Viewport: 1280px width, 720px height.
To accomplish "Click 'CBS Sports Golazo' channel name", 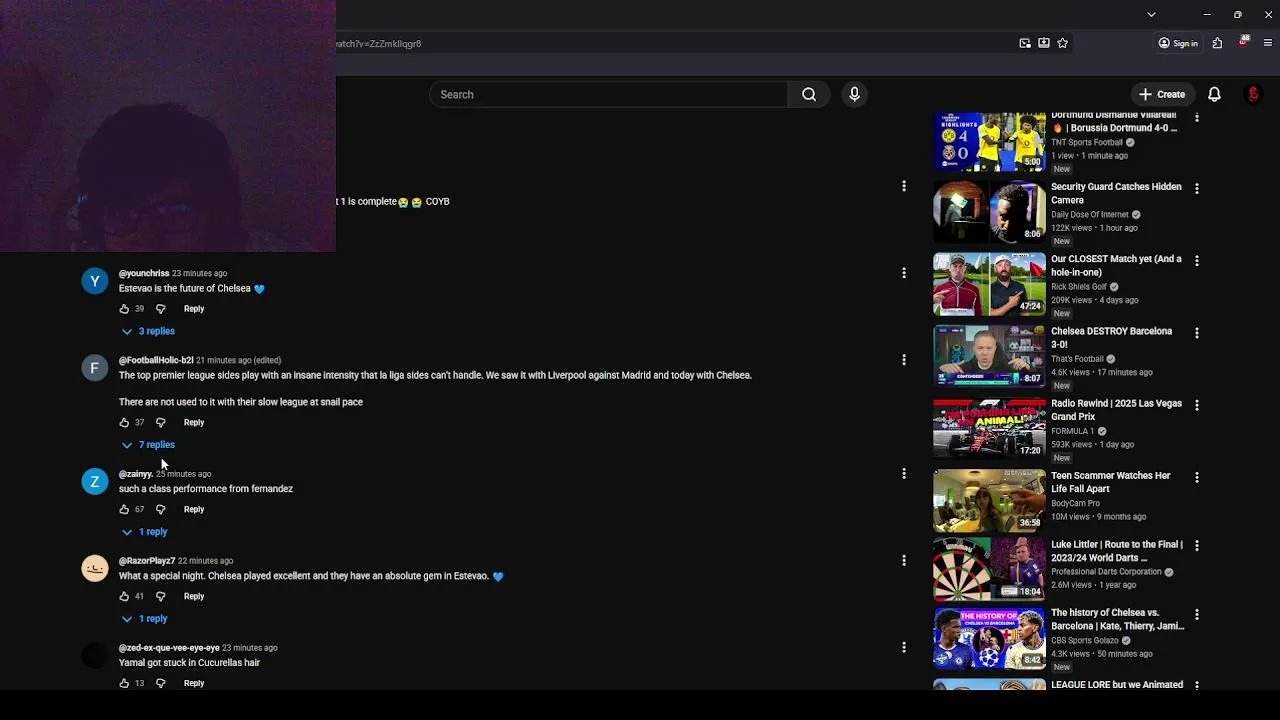I will [1084, 640].
